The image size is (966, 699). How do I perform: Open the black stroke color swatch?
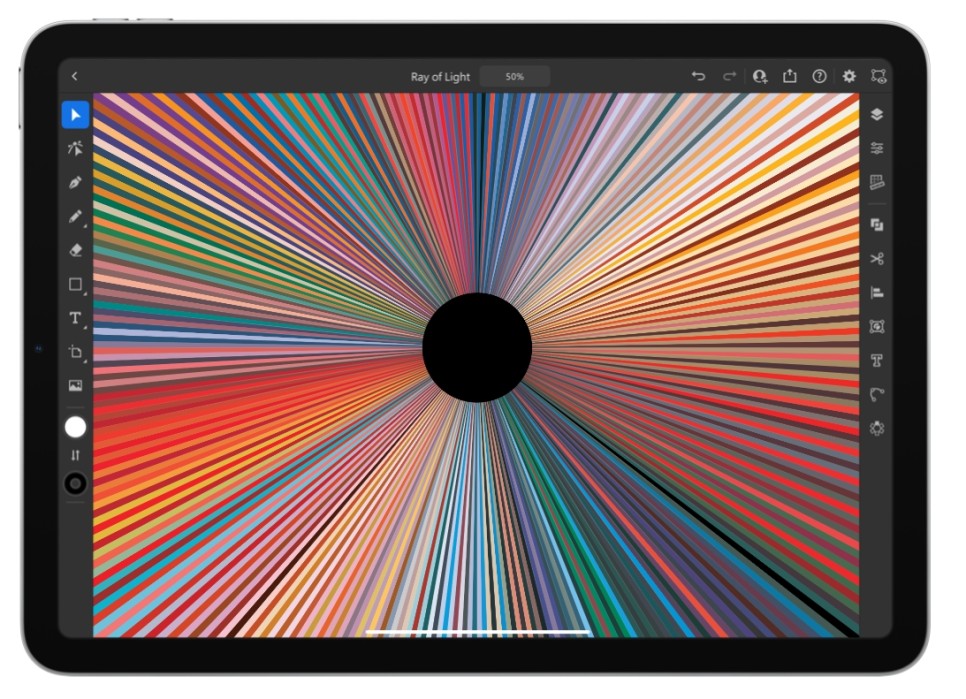(75, 483)
